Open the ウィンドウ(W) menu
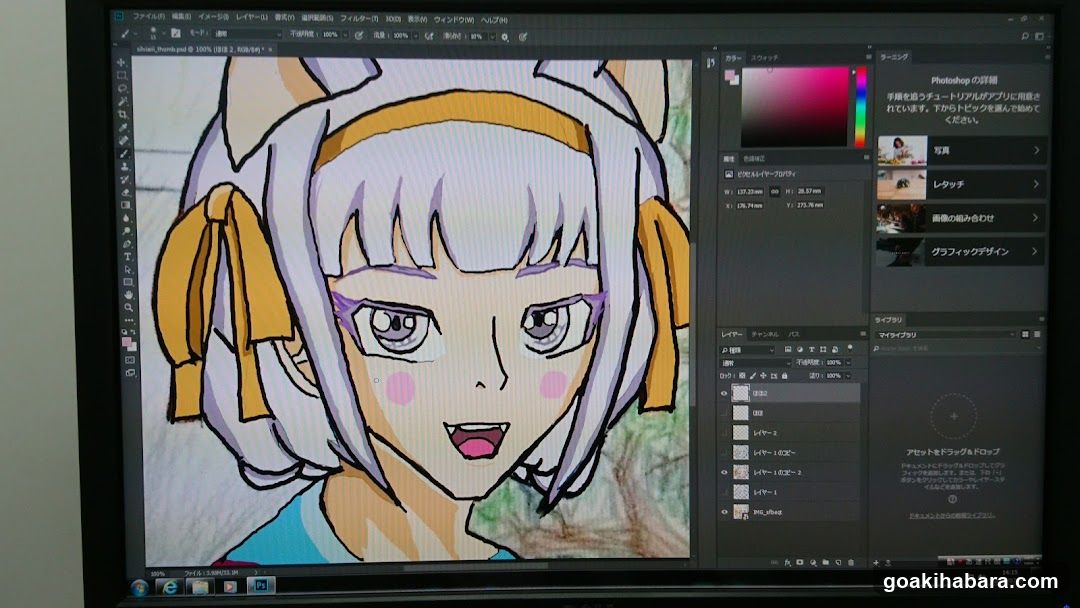 click(453, 20)
